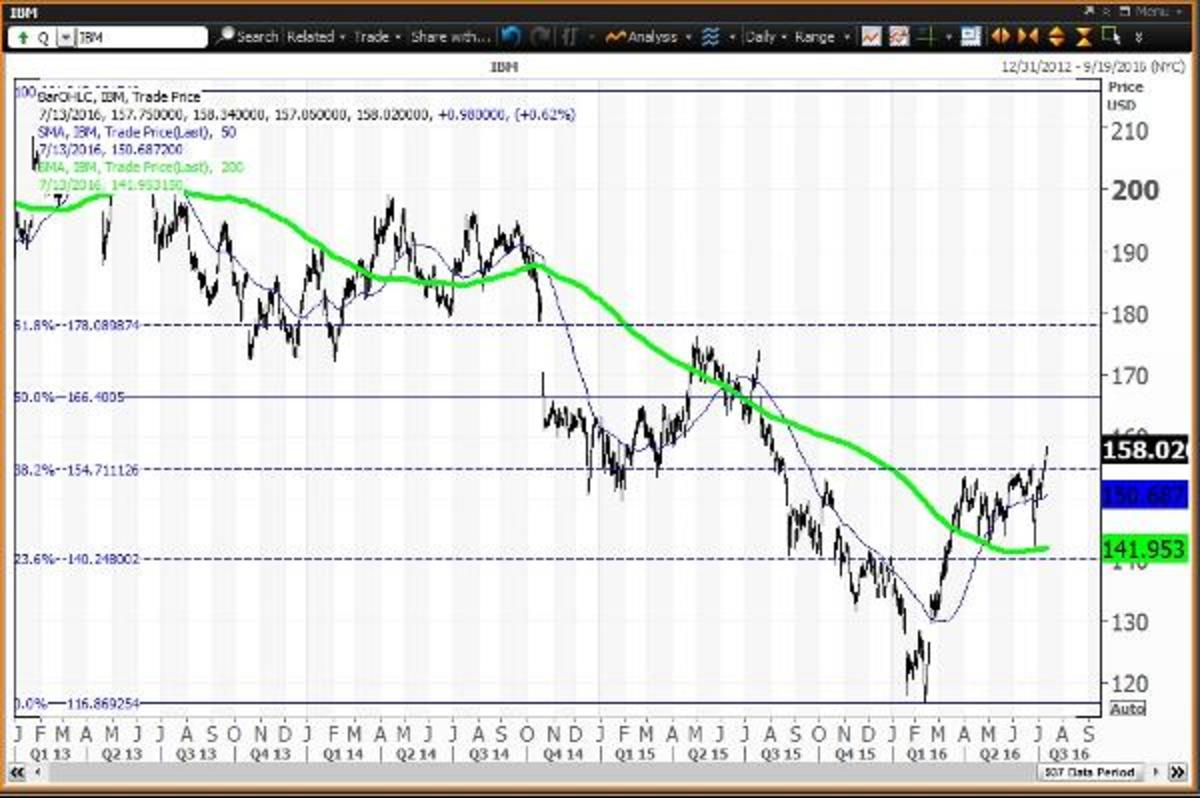Select the zoom rectangle pointer tool
The image size is (1200, 798).
(1110, 36)
